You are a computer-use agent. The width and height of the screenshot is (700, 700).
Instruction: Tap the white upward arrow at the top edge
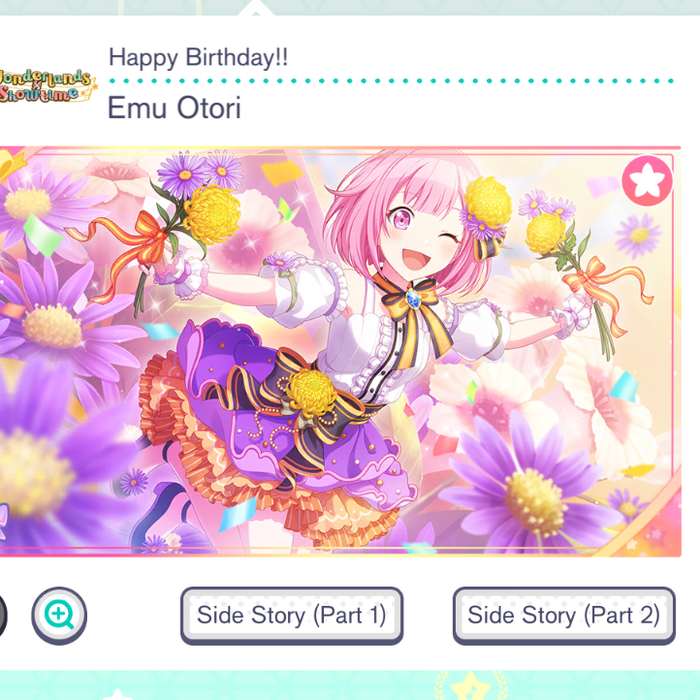tap(255, 8)
